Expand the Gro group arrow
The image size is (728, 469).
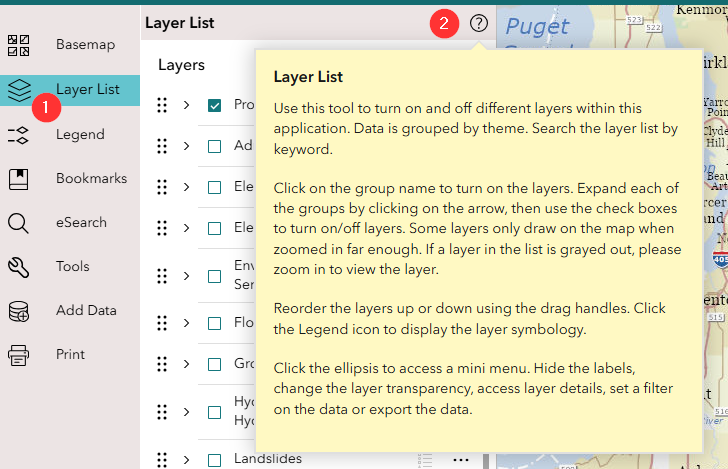coord(187,364)
